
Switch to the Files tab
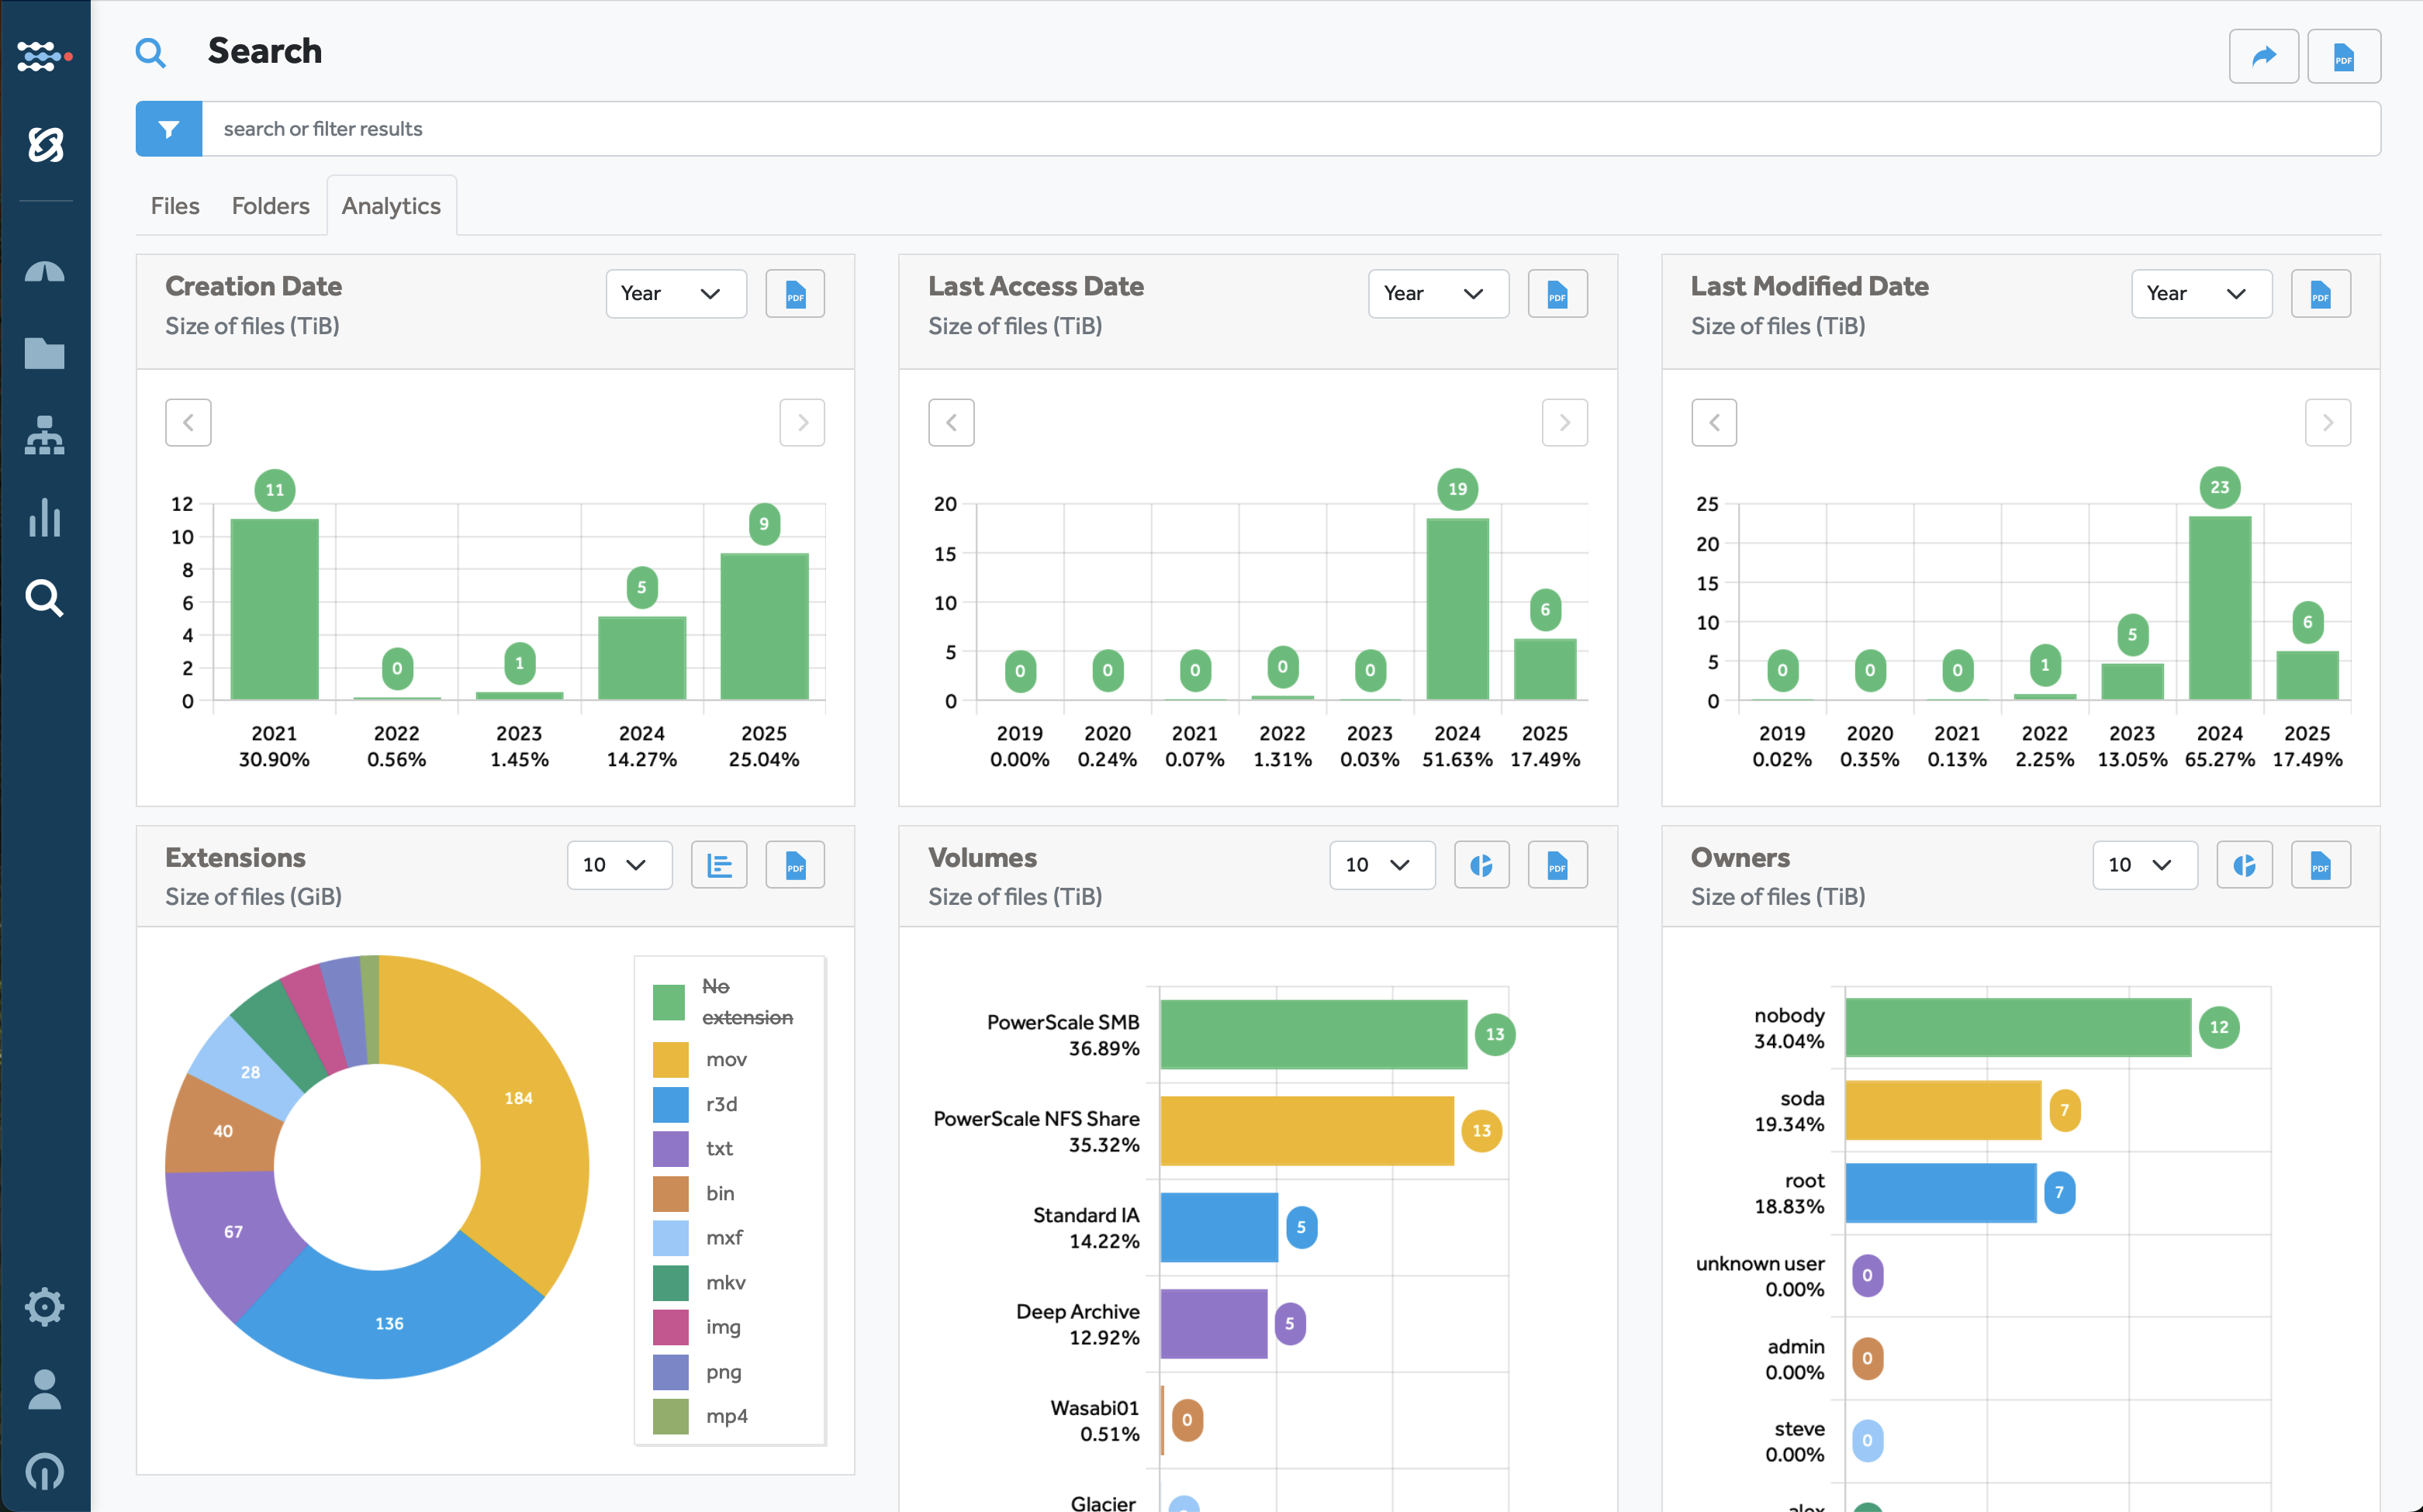click(175, 206)
